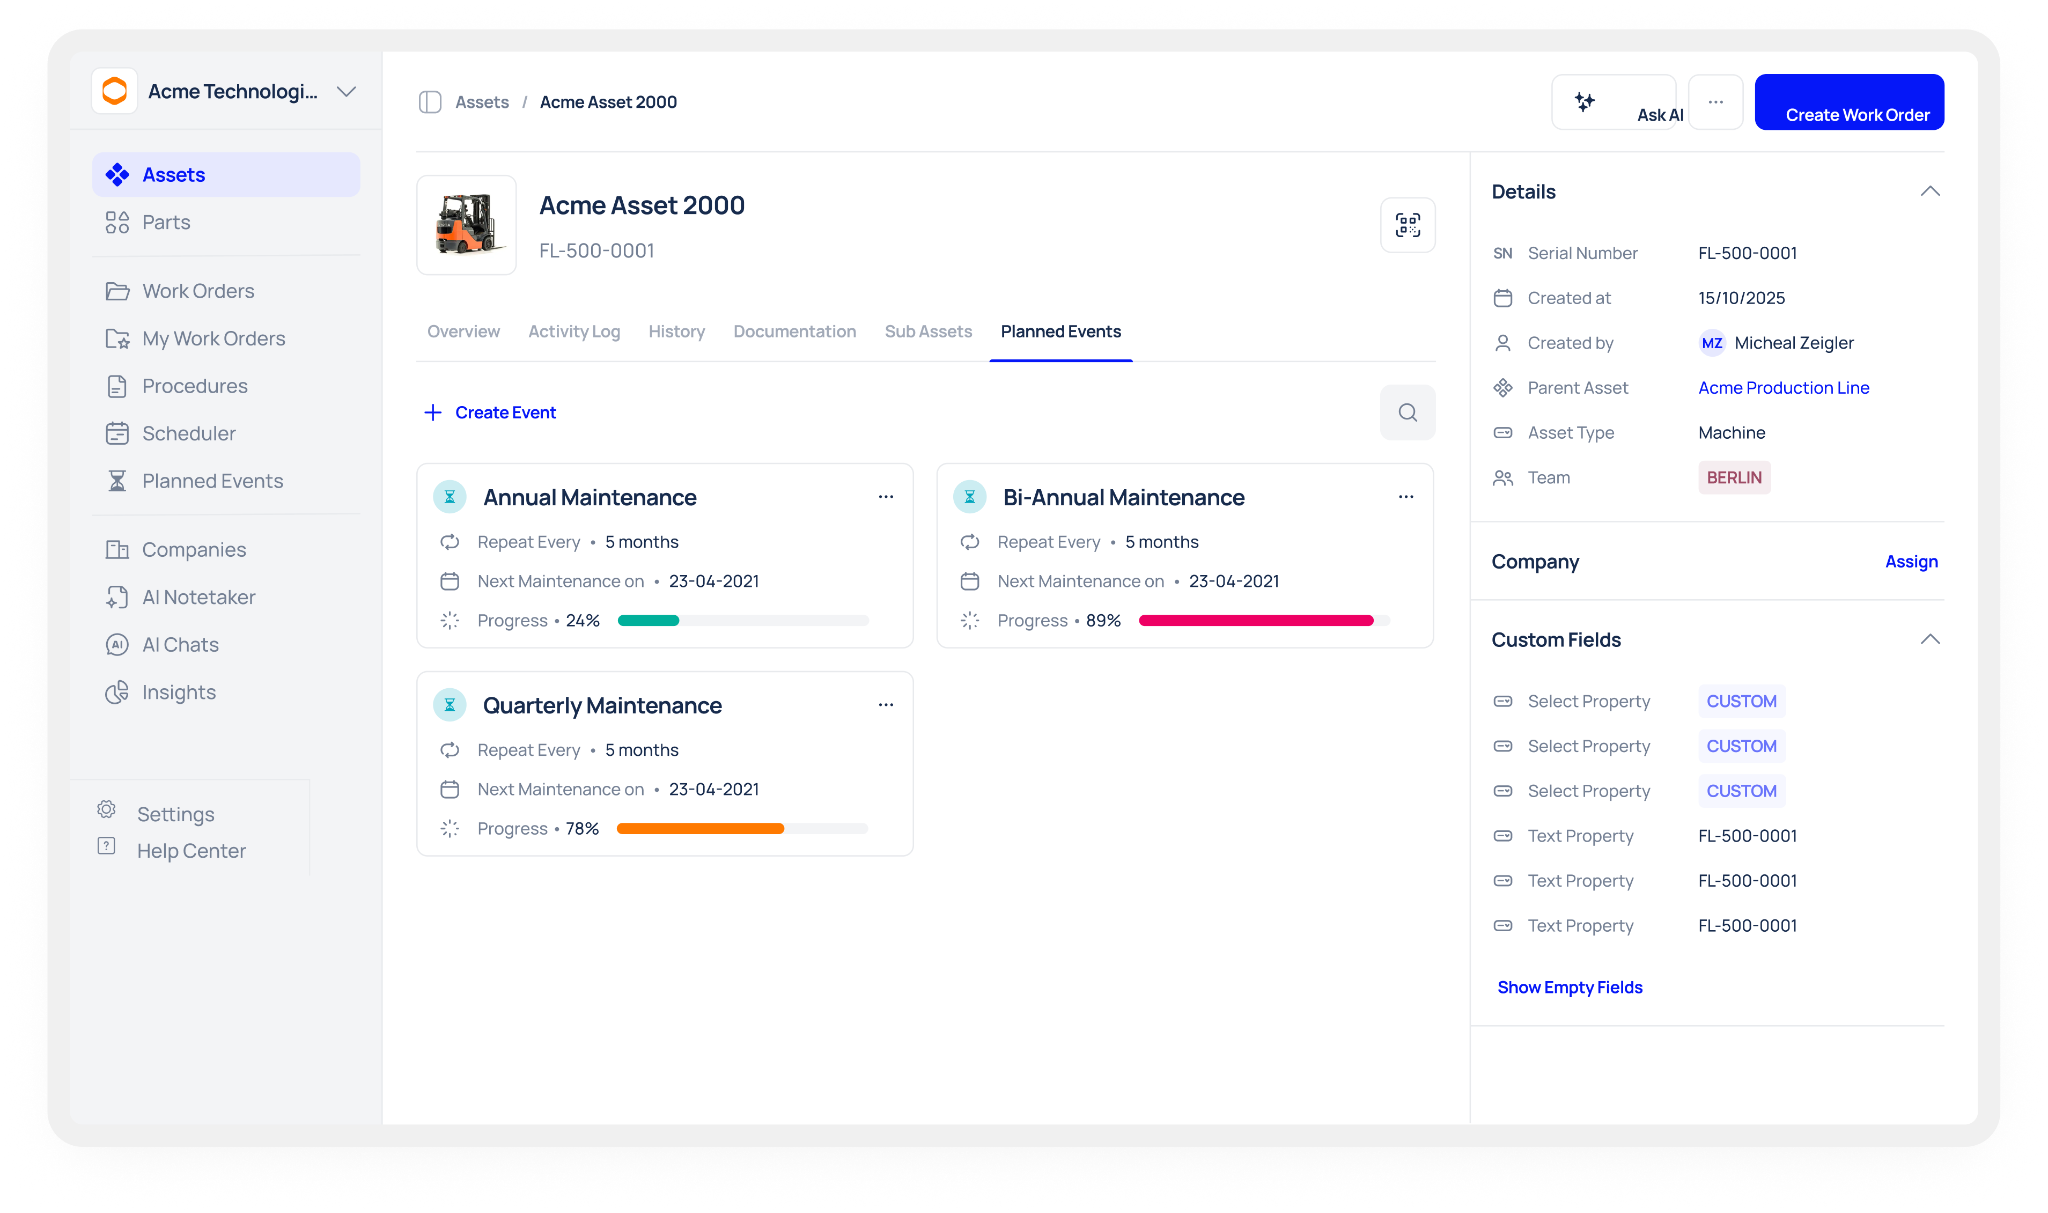Click the Acme Production Line link
Viewport: 2048px width, 1213px height.
[1783, 387]
